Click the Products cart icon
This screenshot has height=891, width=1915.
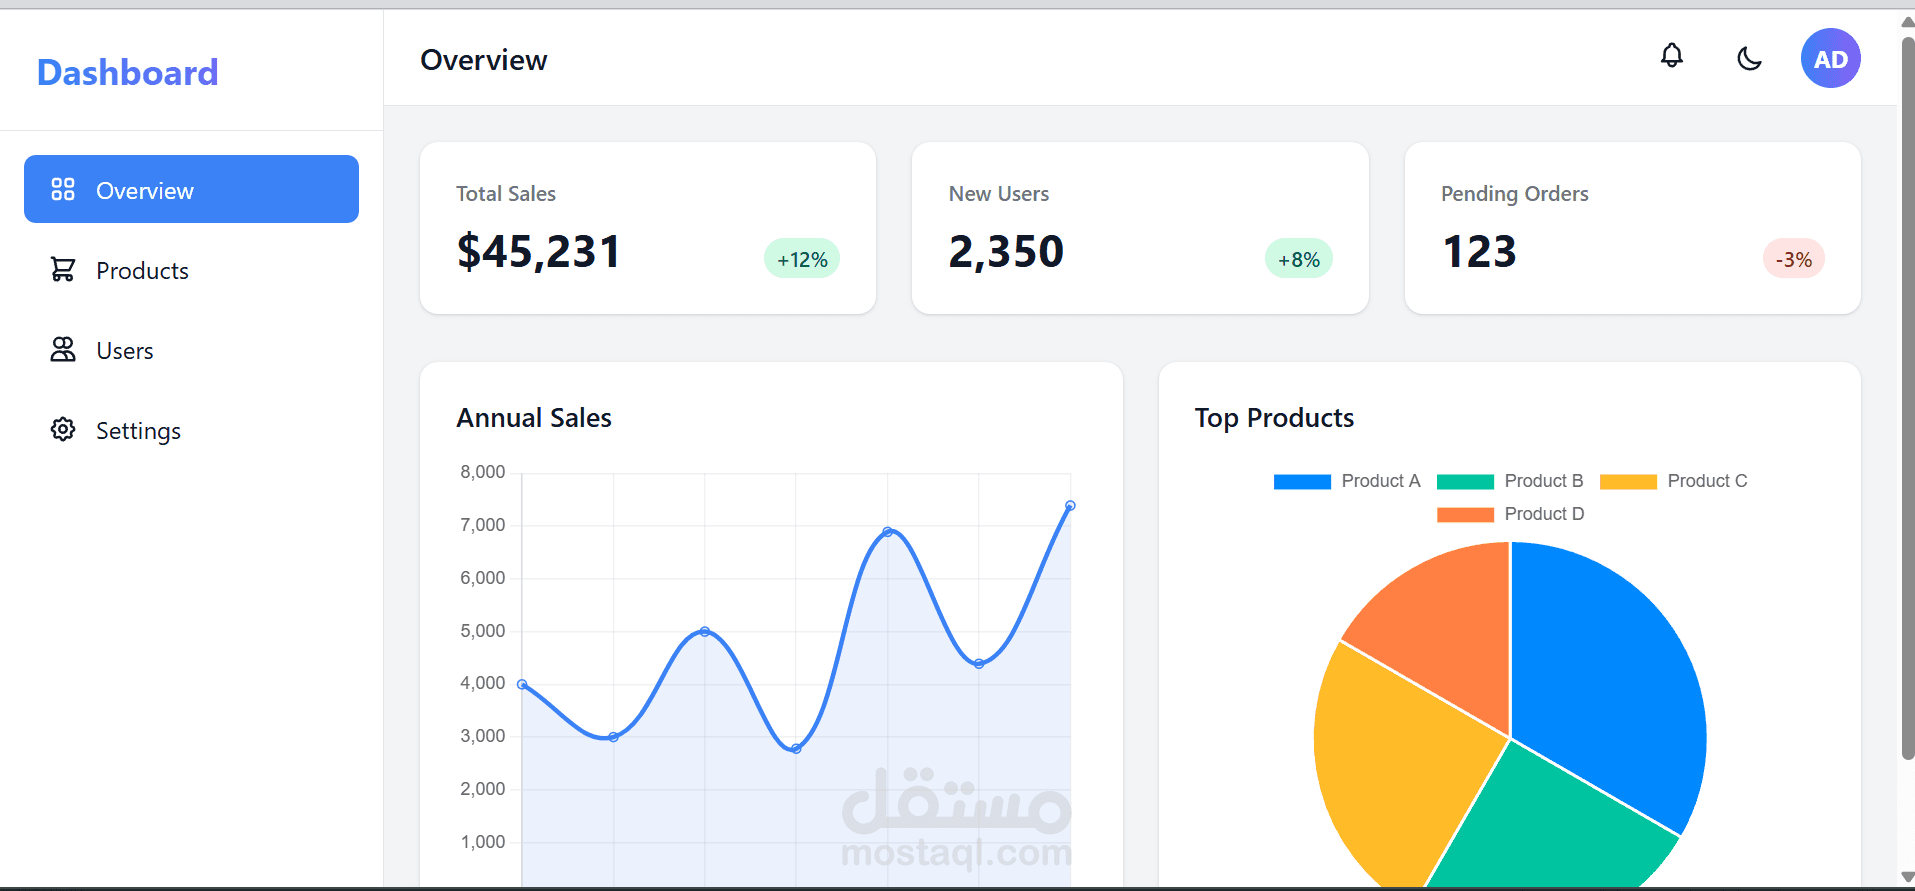click(63, 269)
